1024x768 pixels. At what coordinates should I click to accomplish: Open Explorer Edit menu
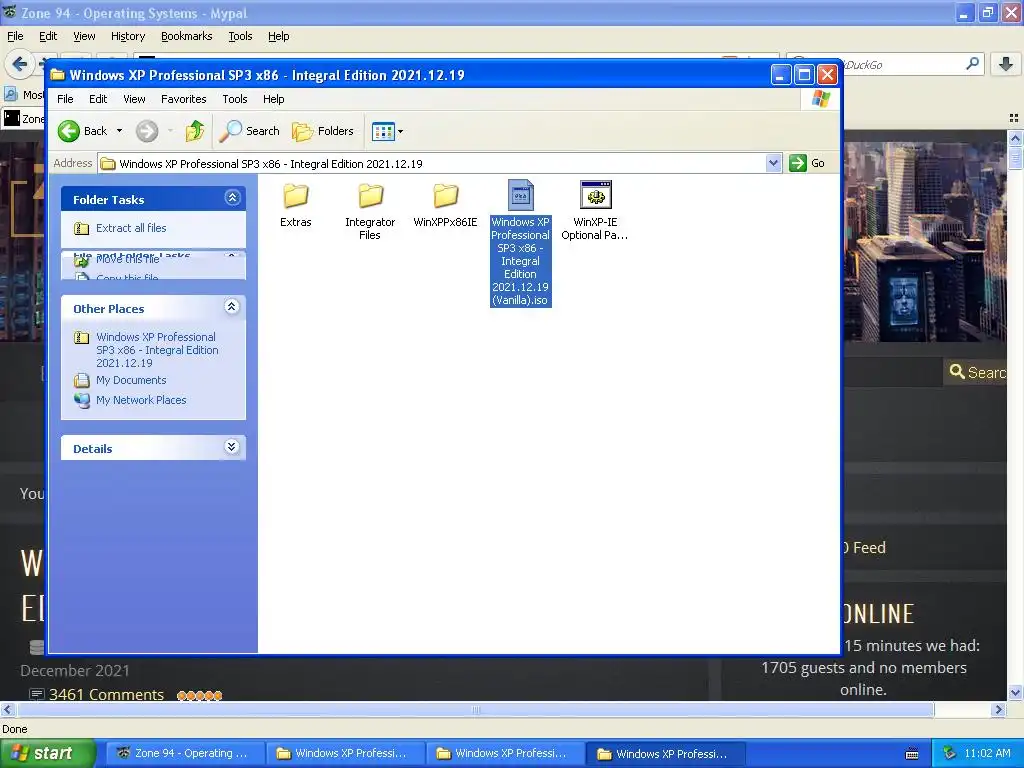point(98,99)
